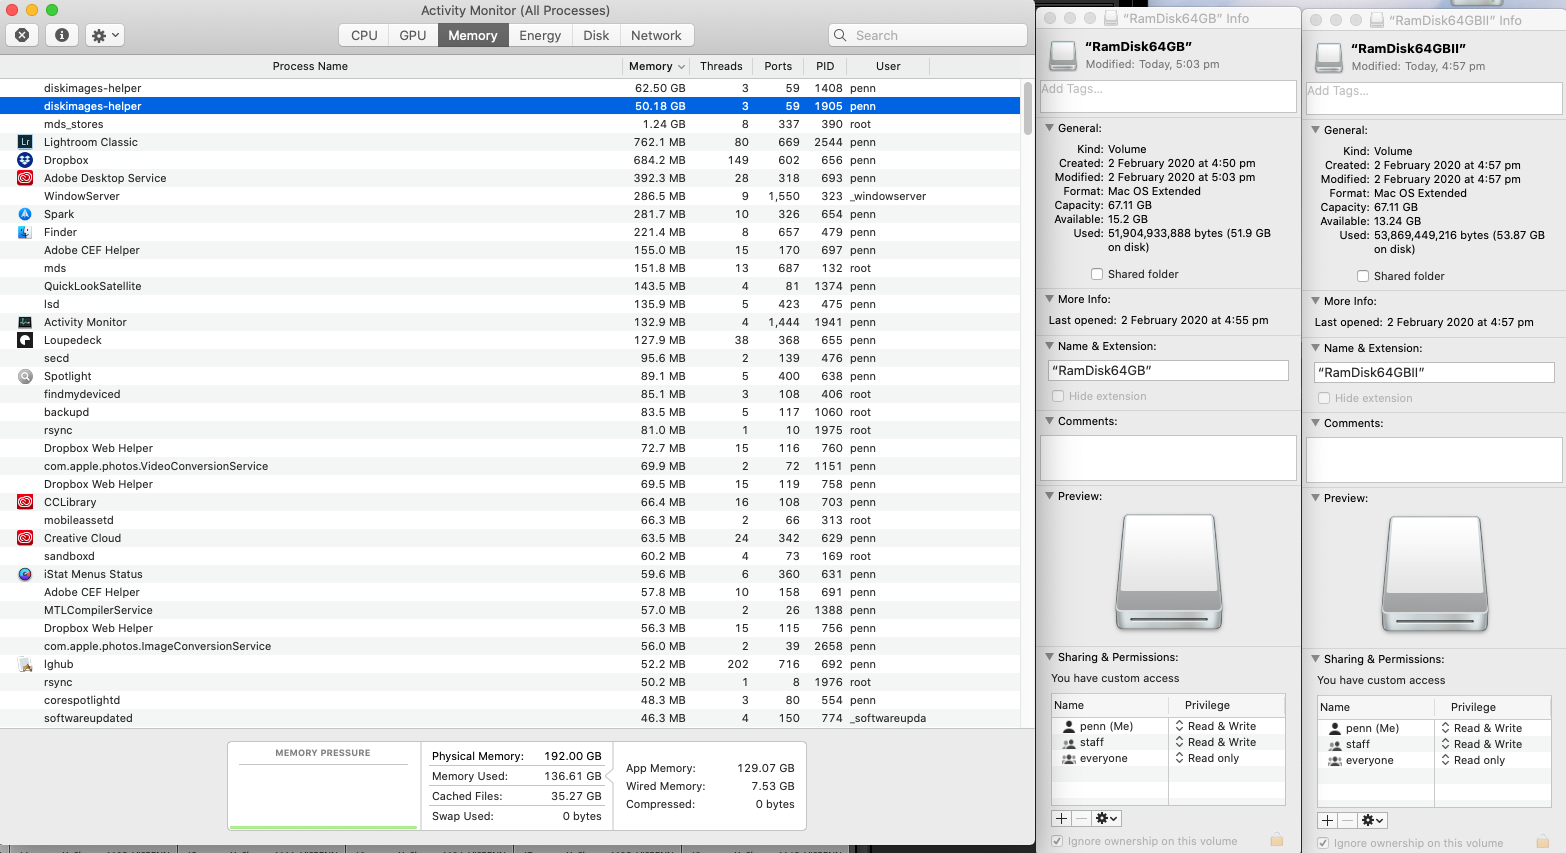Screen dimensions: 1566x853
Task: Toggle Shared folder in RamDisk64GBII Info
Action: (x=1363, y=276)
